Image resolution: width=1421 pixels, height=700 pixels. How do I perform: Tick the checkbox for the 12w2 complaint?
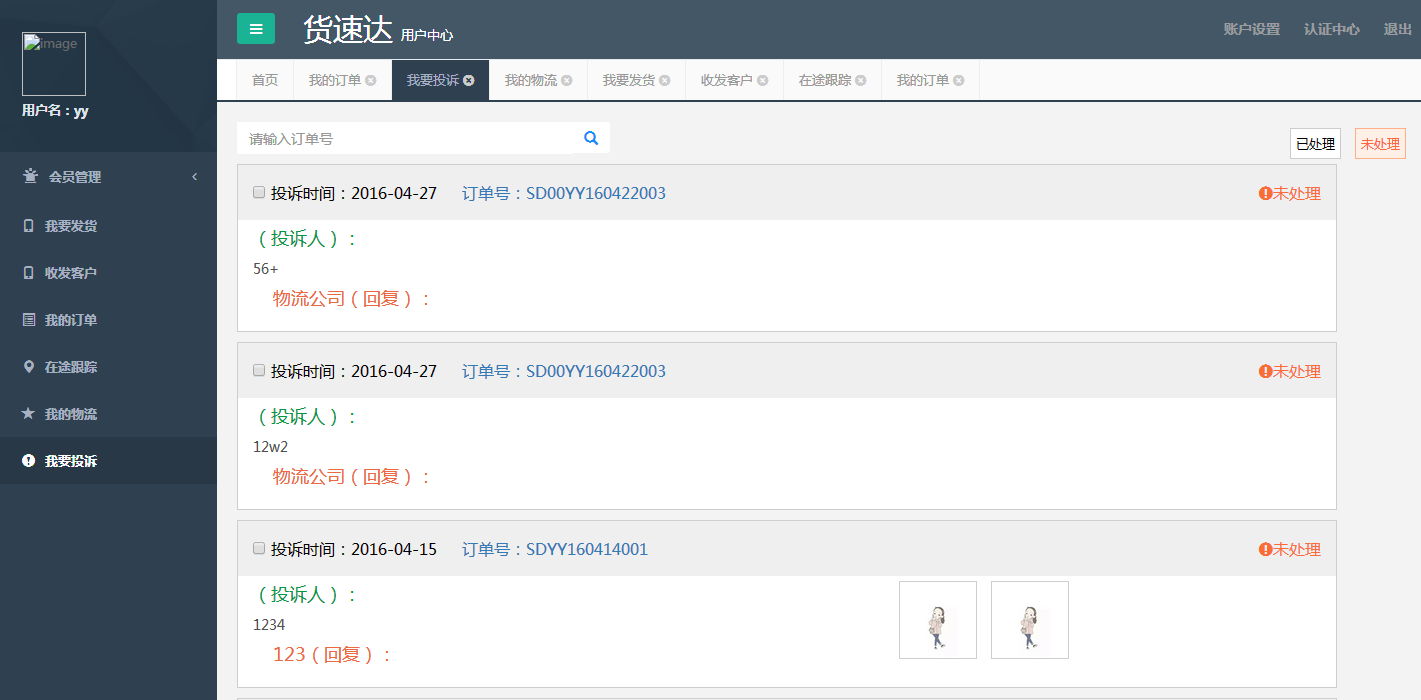click(259, 370)
